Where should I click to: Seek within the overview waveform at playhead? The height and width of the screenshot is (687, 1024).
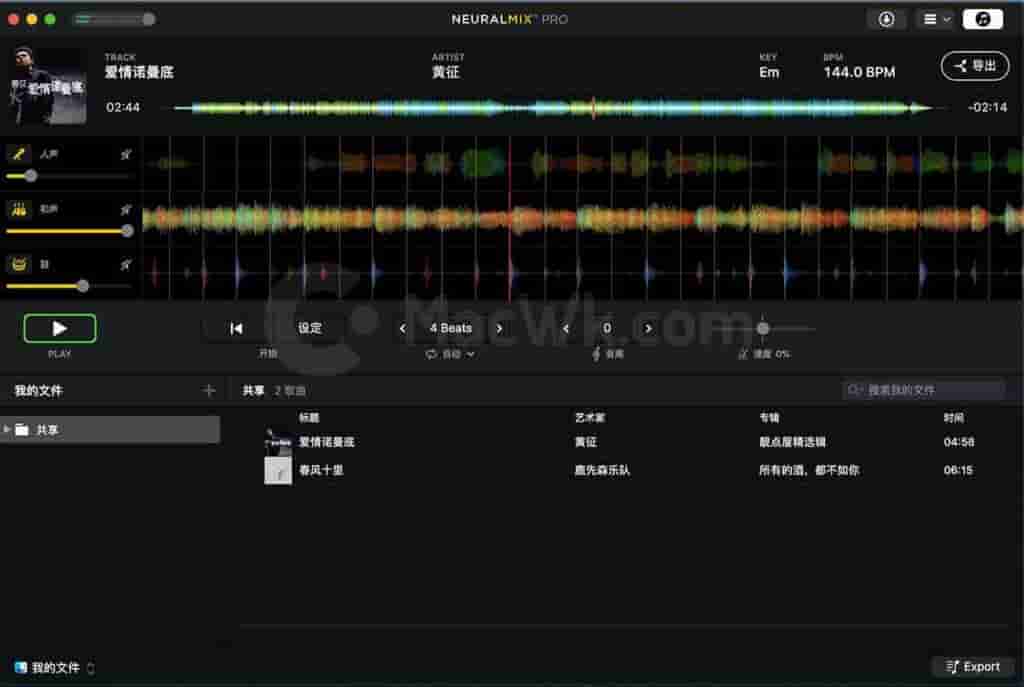point(593,108)
